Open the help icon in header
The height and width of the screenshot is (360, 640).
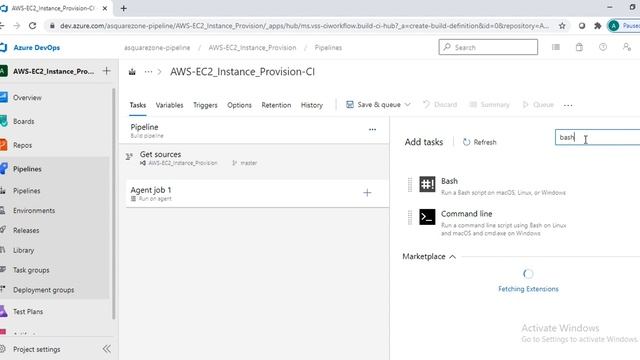coord(603,47)
